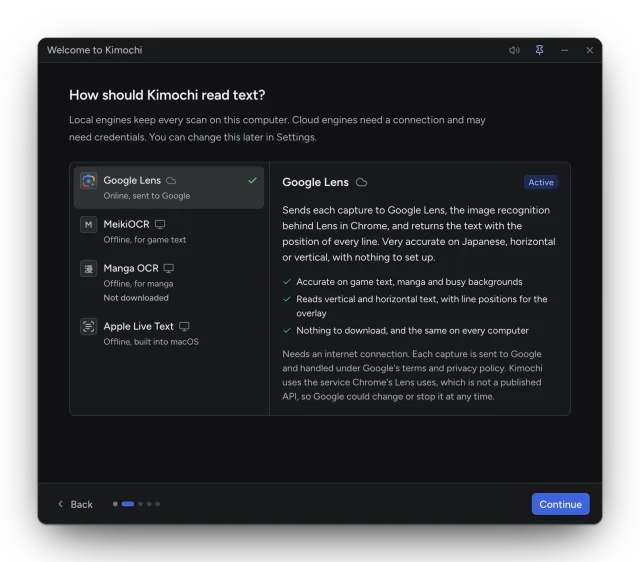The image size is (640, 562).
Task: Click the 'Reads vertical and horizontal text' bullet
Action: point(422,306)
